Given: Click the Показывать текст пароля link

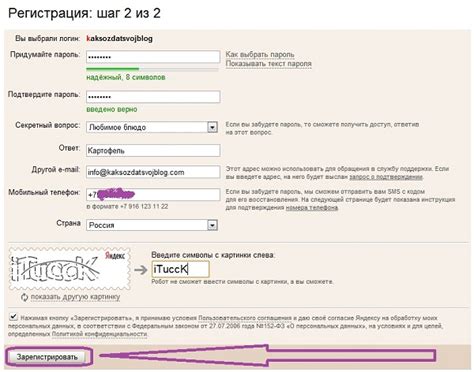Looking at the screenshot, I should 269,63.
